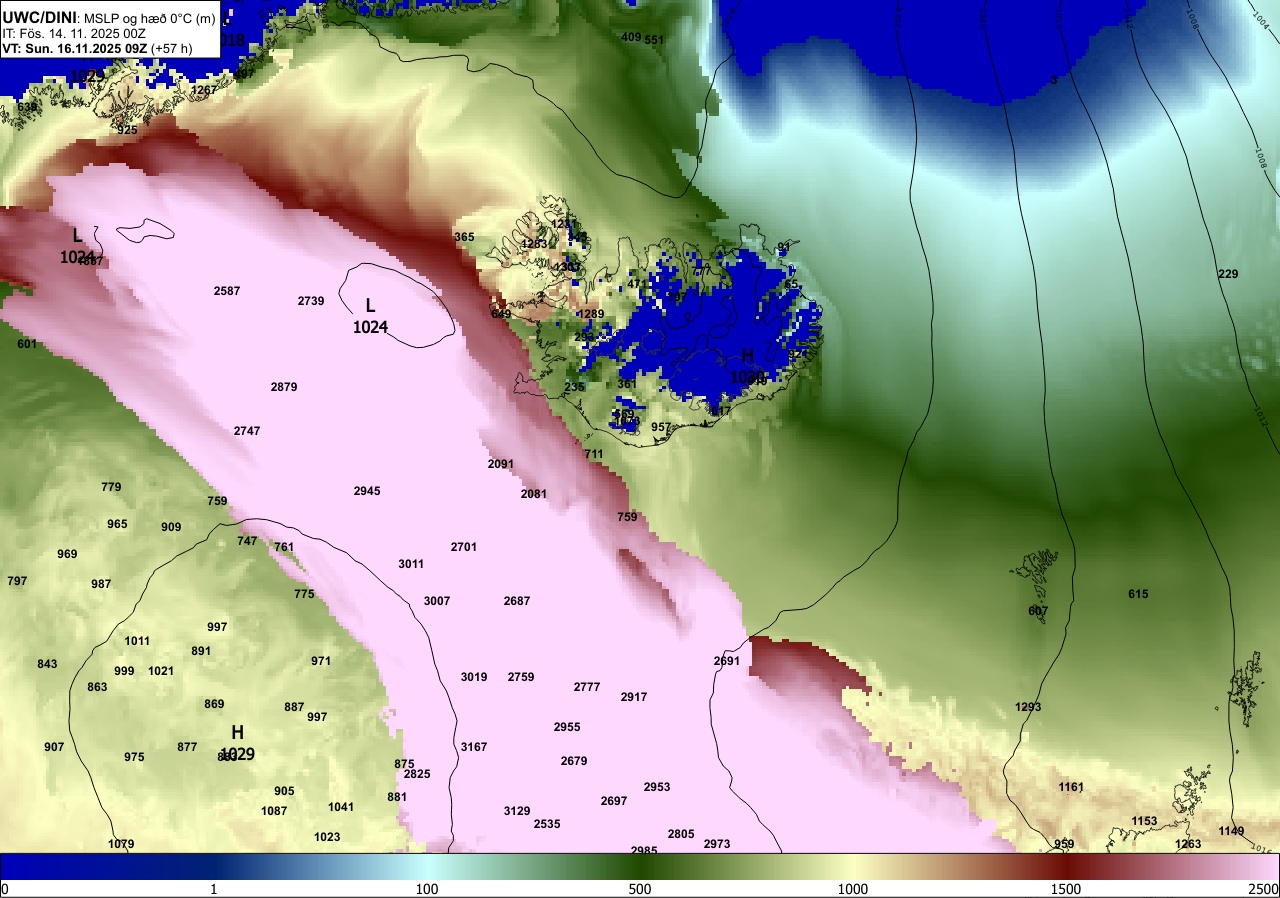1280x898 pixels.
Task: Click the height value 365
Action: click(x=464, y=237)
